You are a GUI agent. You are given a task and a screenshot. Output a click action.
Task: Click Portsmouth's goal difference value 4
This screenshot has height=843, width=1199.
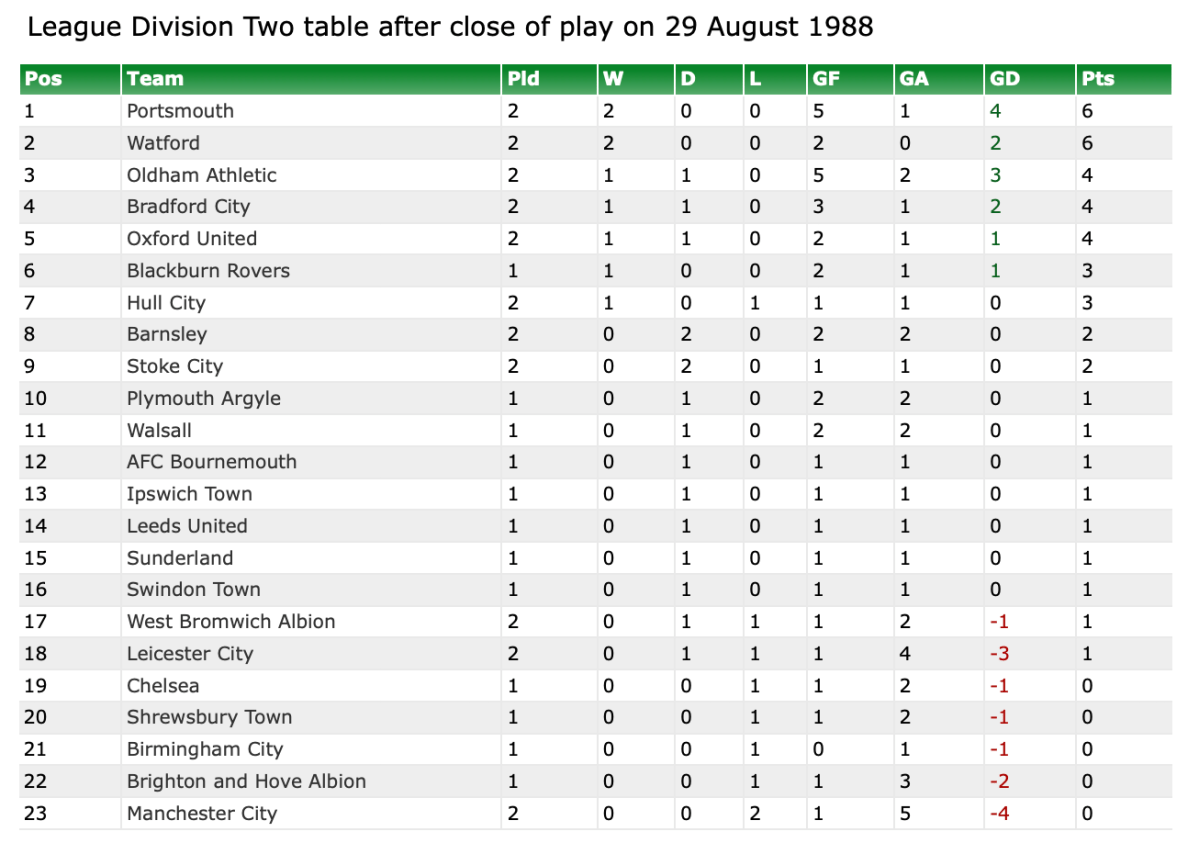995,111
